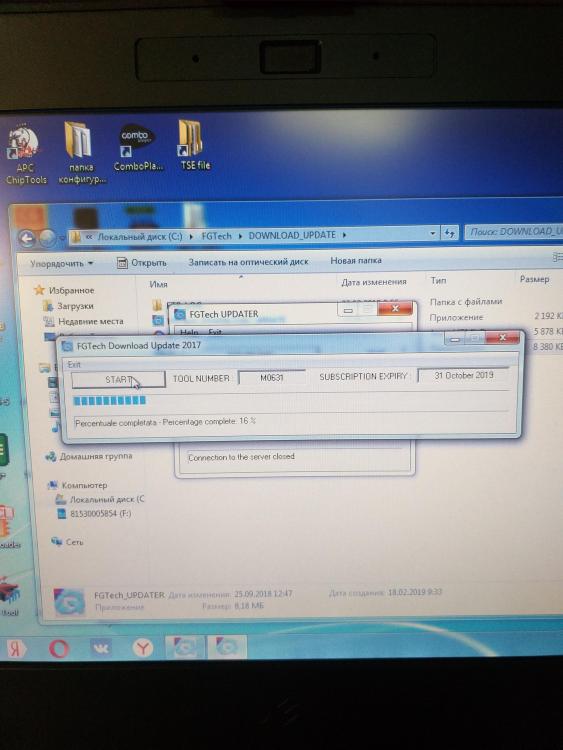Select the TSE file desktop folder
This screenshot has height=750, width=563.
click(x=194, y=145)
